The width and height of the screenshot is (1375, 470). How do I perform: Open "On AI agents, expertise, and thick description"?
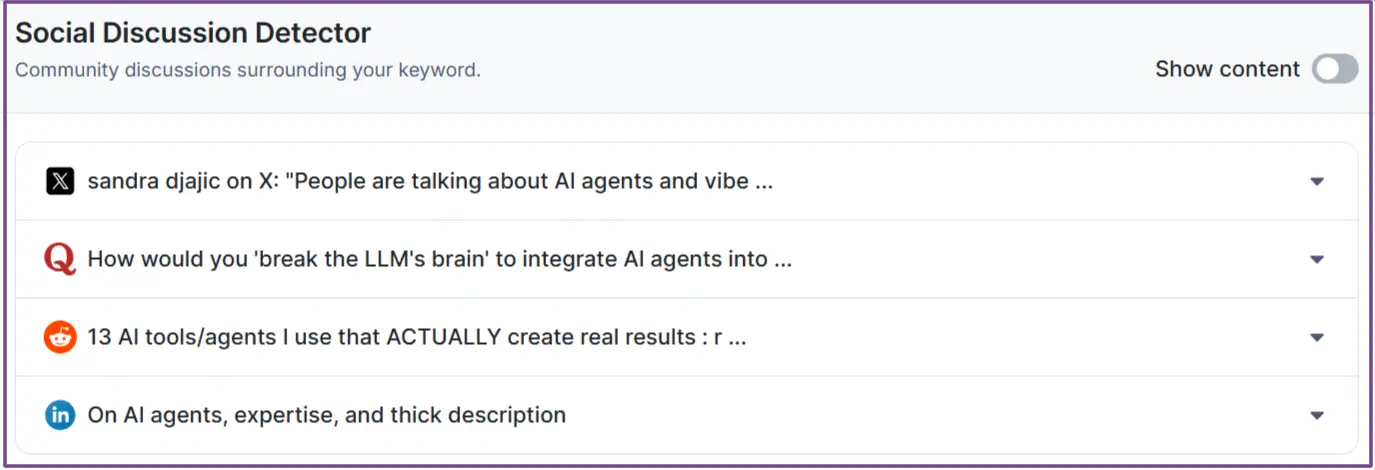tap(326, 415)
